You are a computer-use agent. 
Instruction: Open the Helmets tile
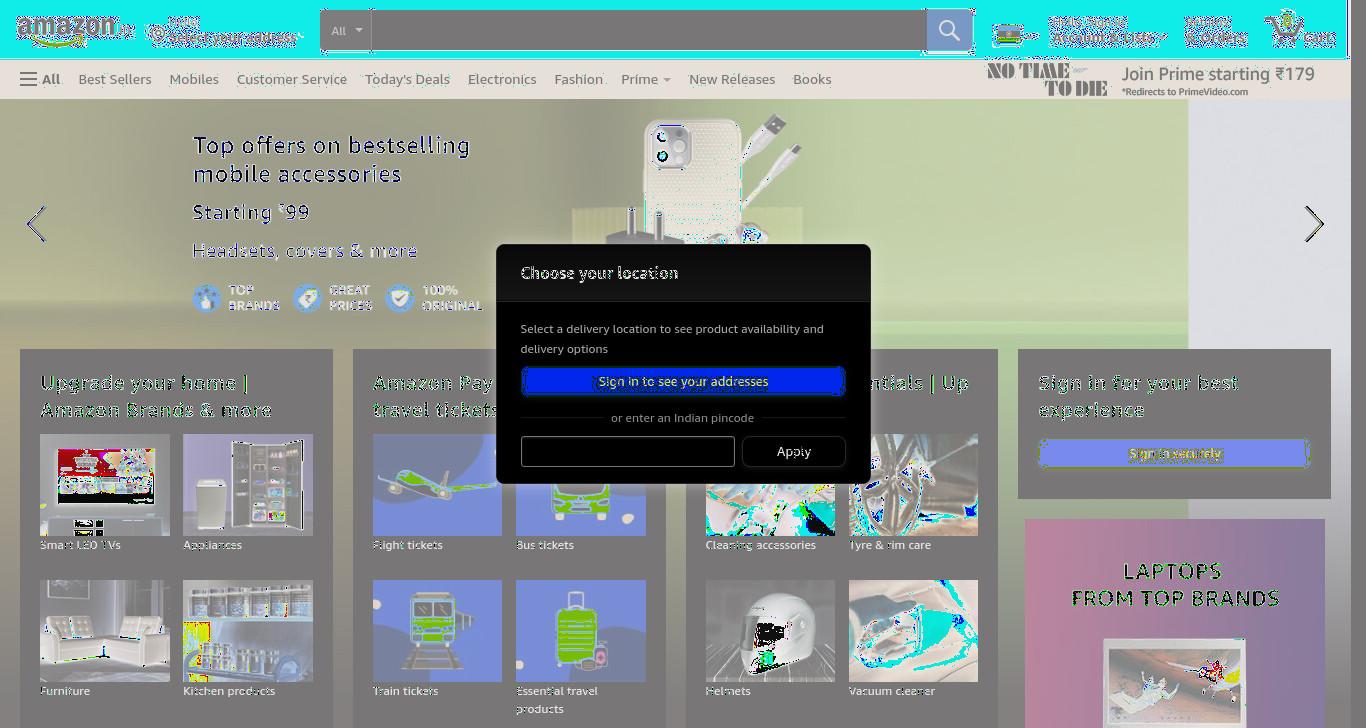770,631
